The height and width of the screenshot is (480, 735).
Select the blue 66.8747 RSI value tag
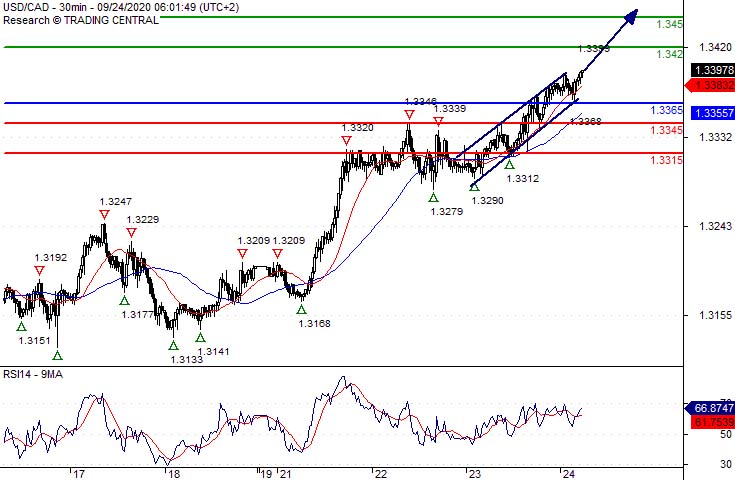(710, 408)
